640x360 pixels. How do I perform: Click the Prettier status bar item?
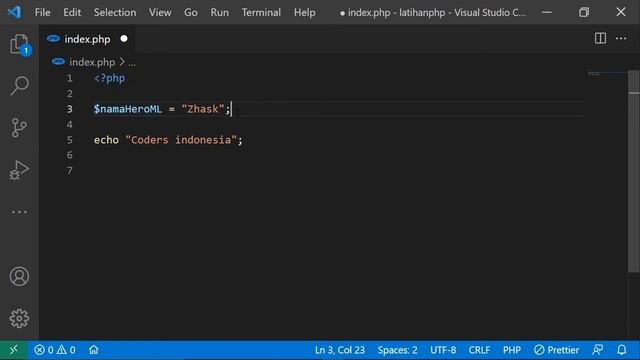[556, 350]
